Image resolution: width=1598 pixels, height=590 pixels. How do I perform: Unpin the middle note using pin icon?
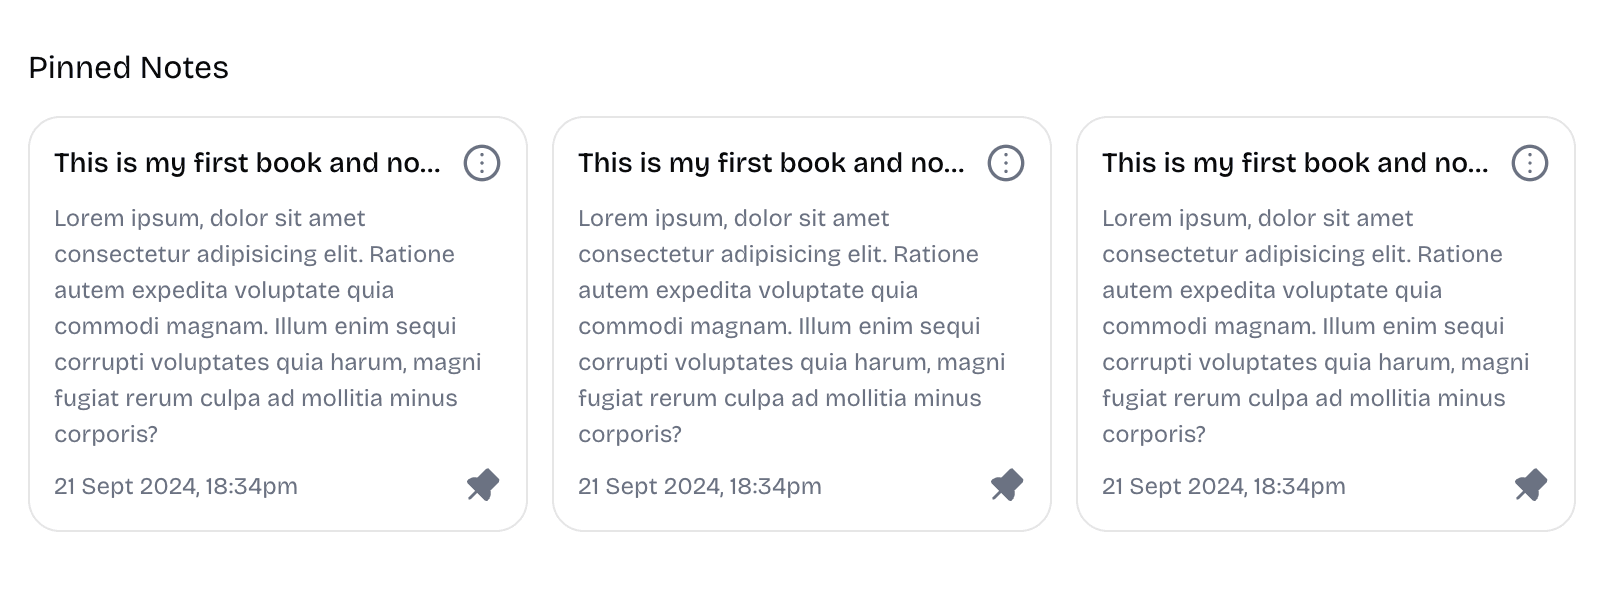[1007, 485]
